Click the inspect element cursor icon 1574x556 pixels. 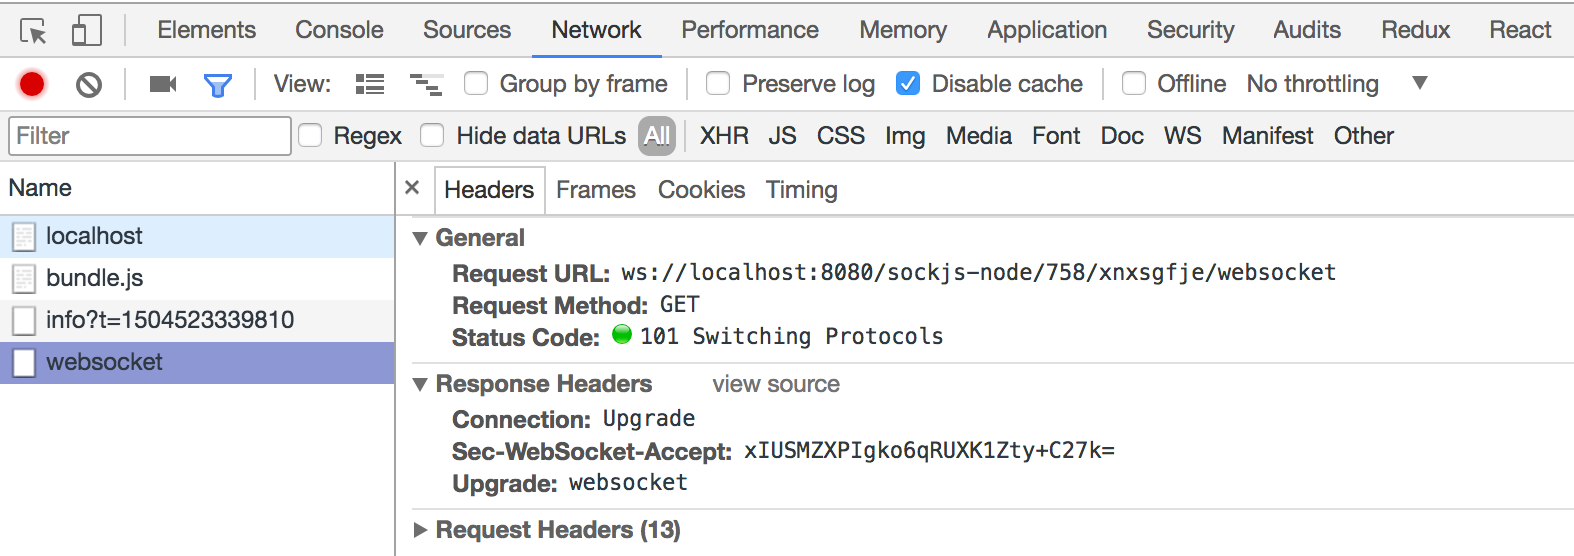tap(33, 31)
